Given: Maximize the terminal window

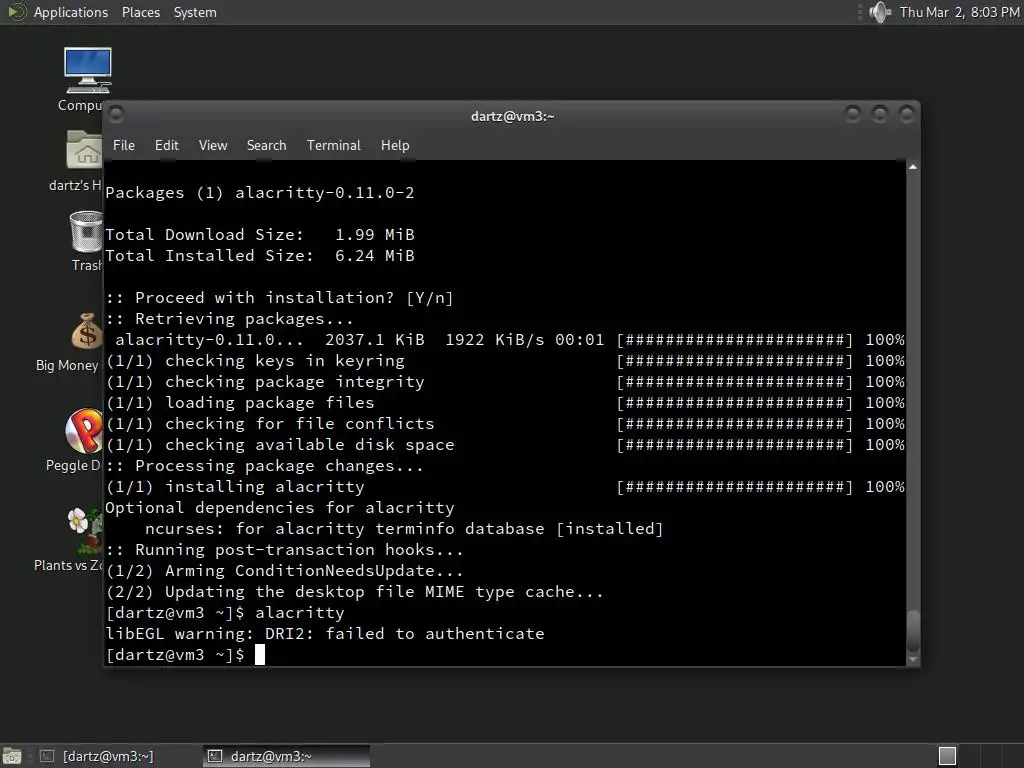Looking at the screenshot, I should coord(880,114).
